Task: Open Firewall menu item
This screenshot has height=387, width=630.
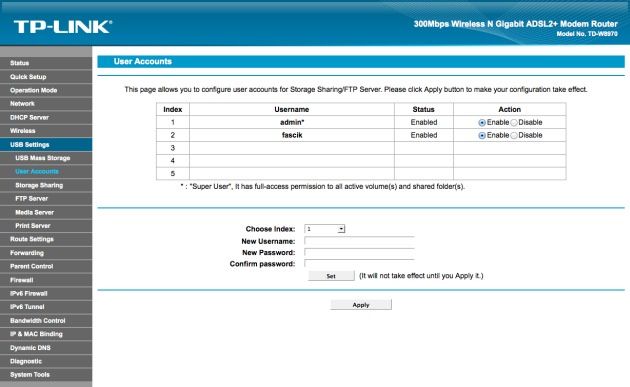Action: click(46, 280)
